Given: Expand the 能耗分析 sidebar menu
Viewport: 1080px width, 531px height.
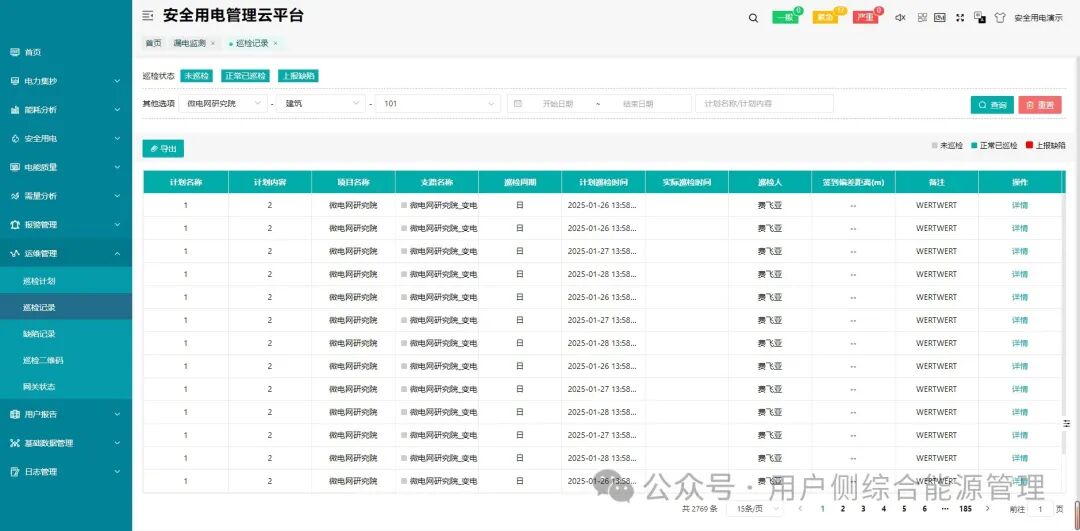Looking at the screenshot, I should (65, 110).
